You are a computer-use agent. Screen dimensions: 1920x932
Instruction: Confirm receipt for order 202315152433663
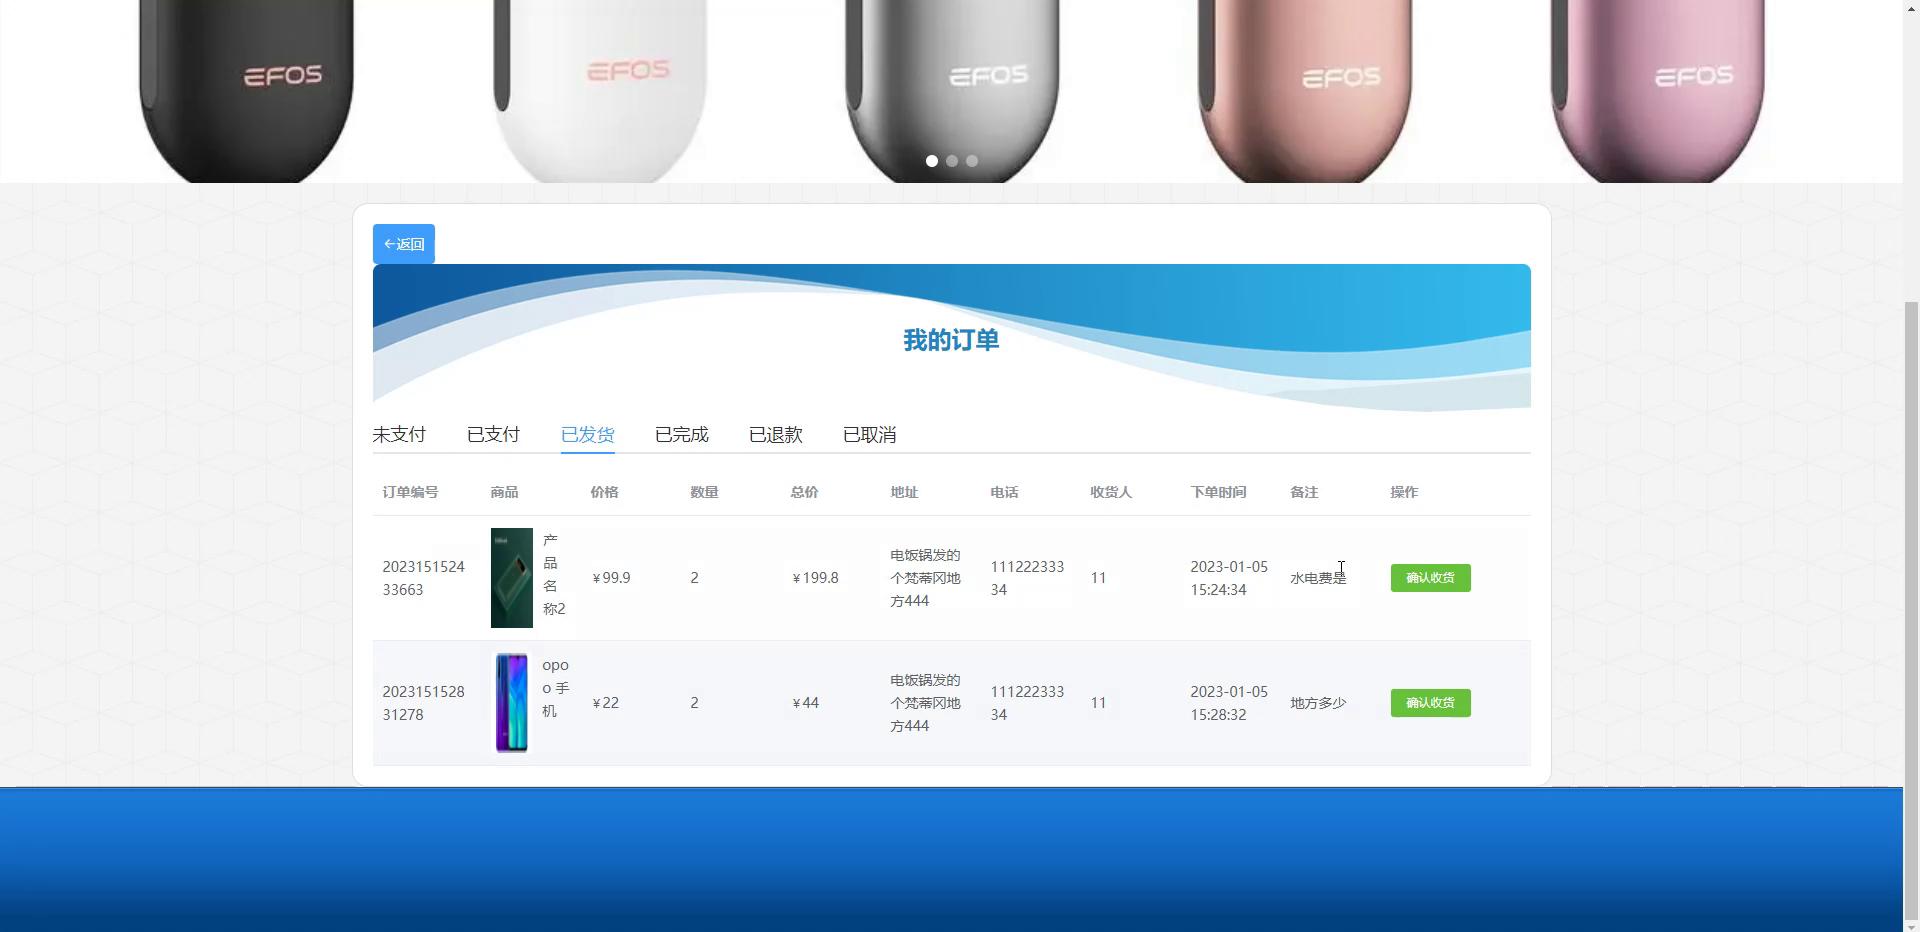[1430, 578]
